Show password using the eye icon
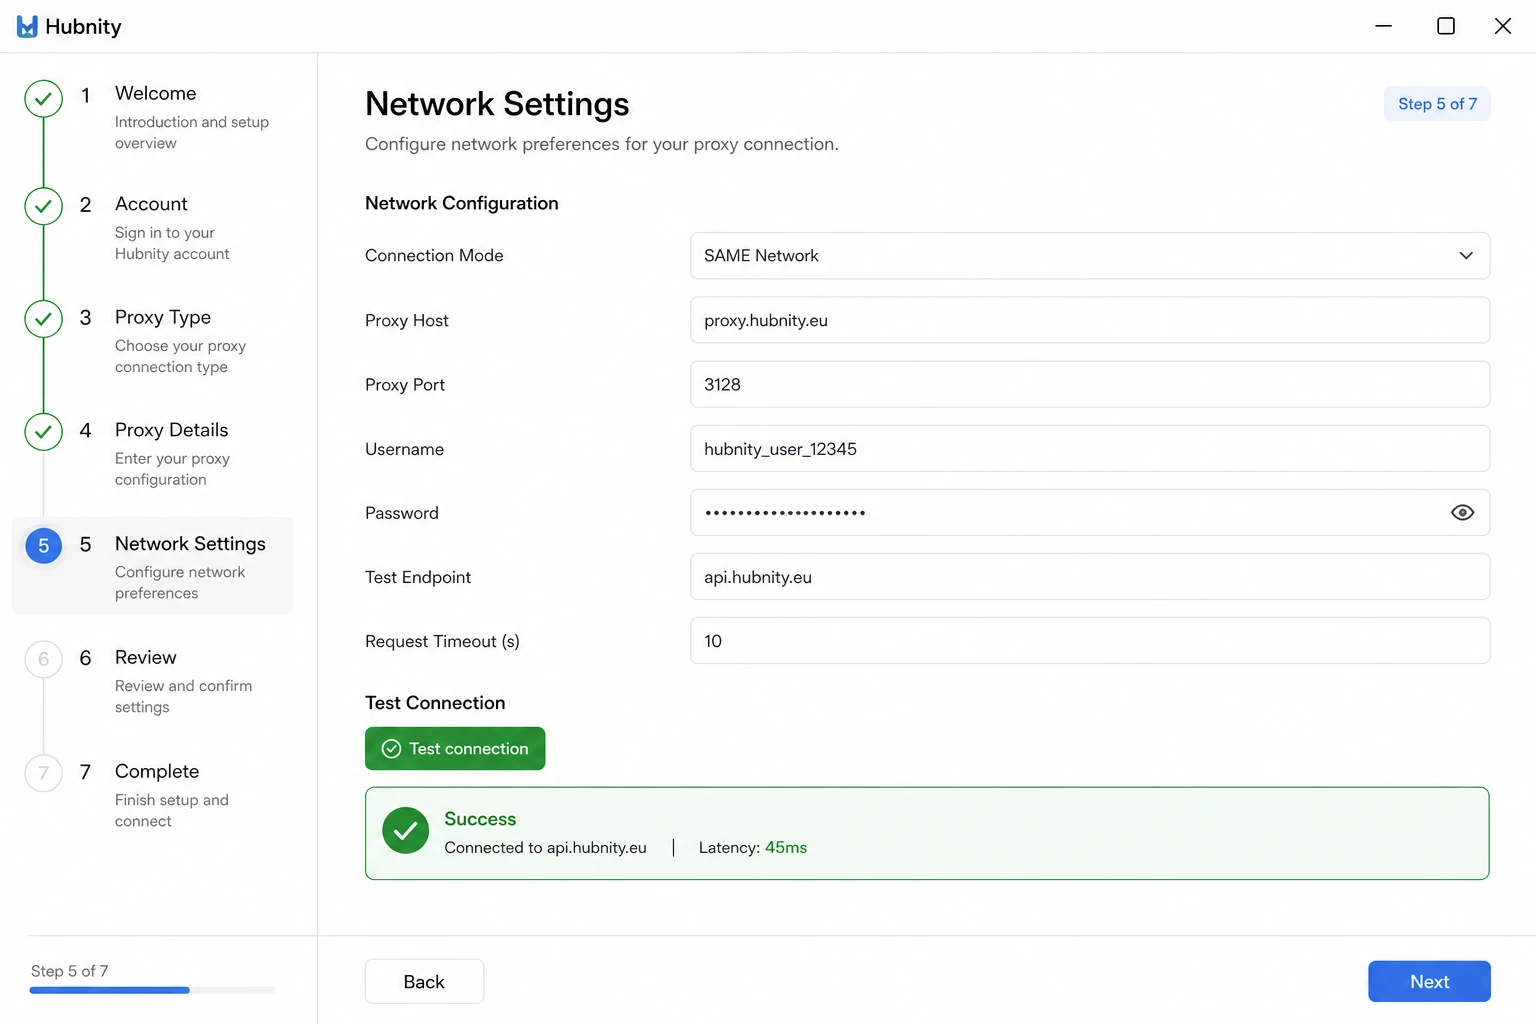 coord(1462,513)
